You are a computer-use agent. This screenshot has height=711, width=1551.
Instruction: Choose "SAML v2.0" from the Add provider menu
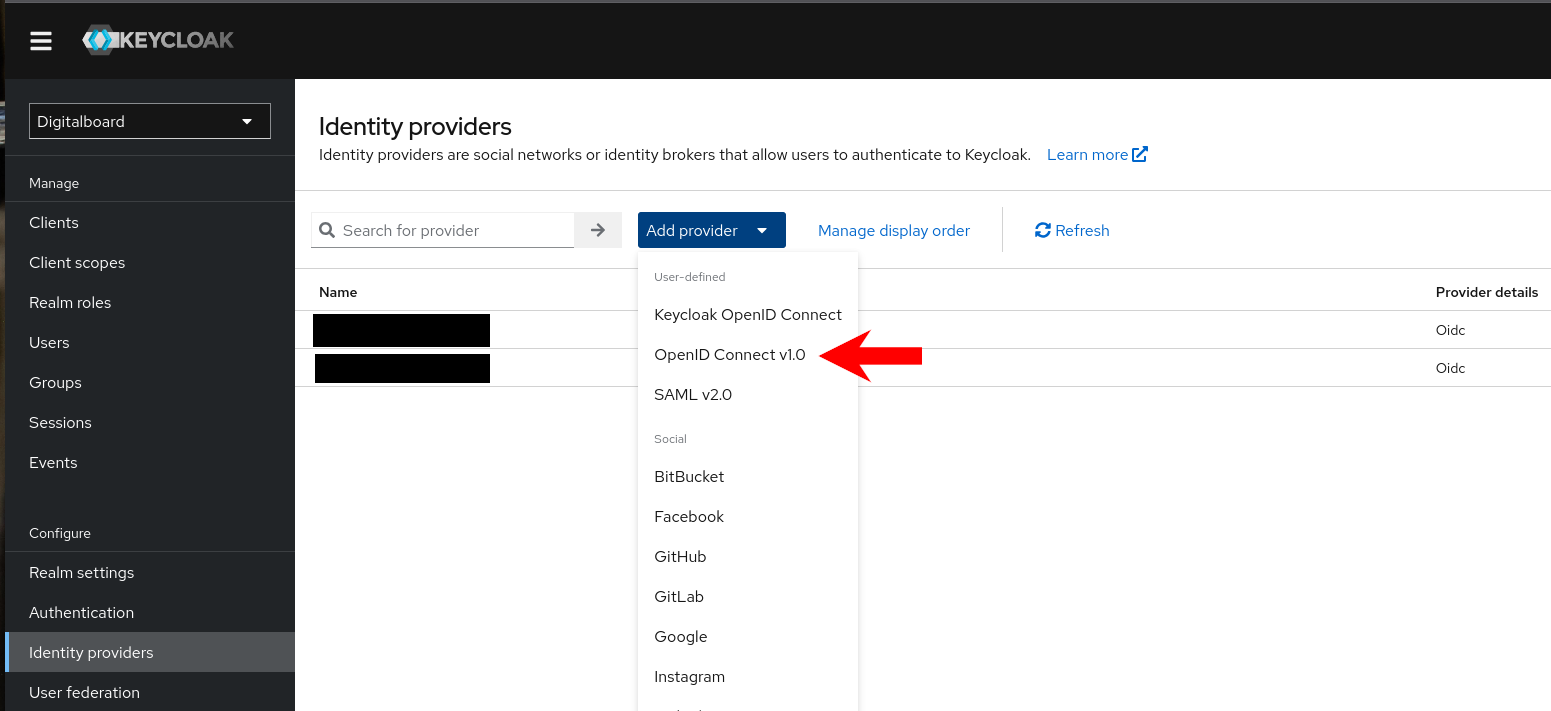[693, 394]
